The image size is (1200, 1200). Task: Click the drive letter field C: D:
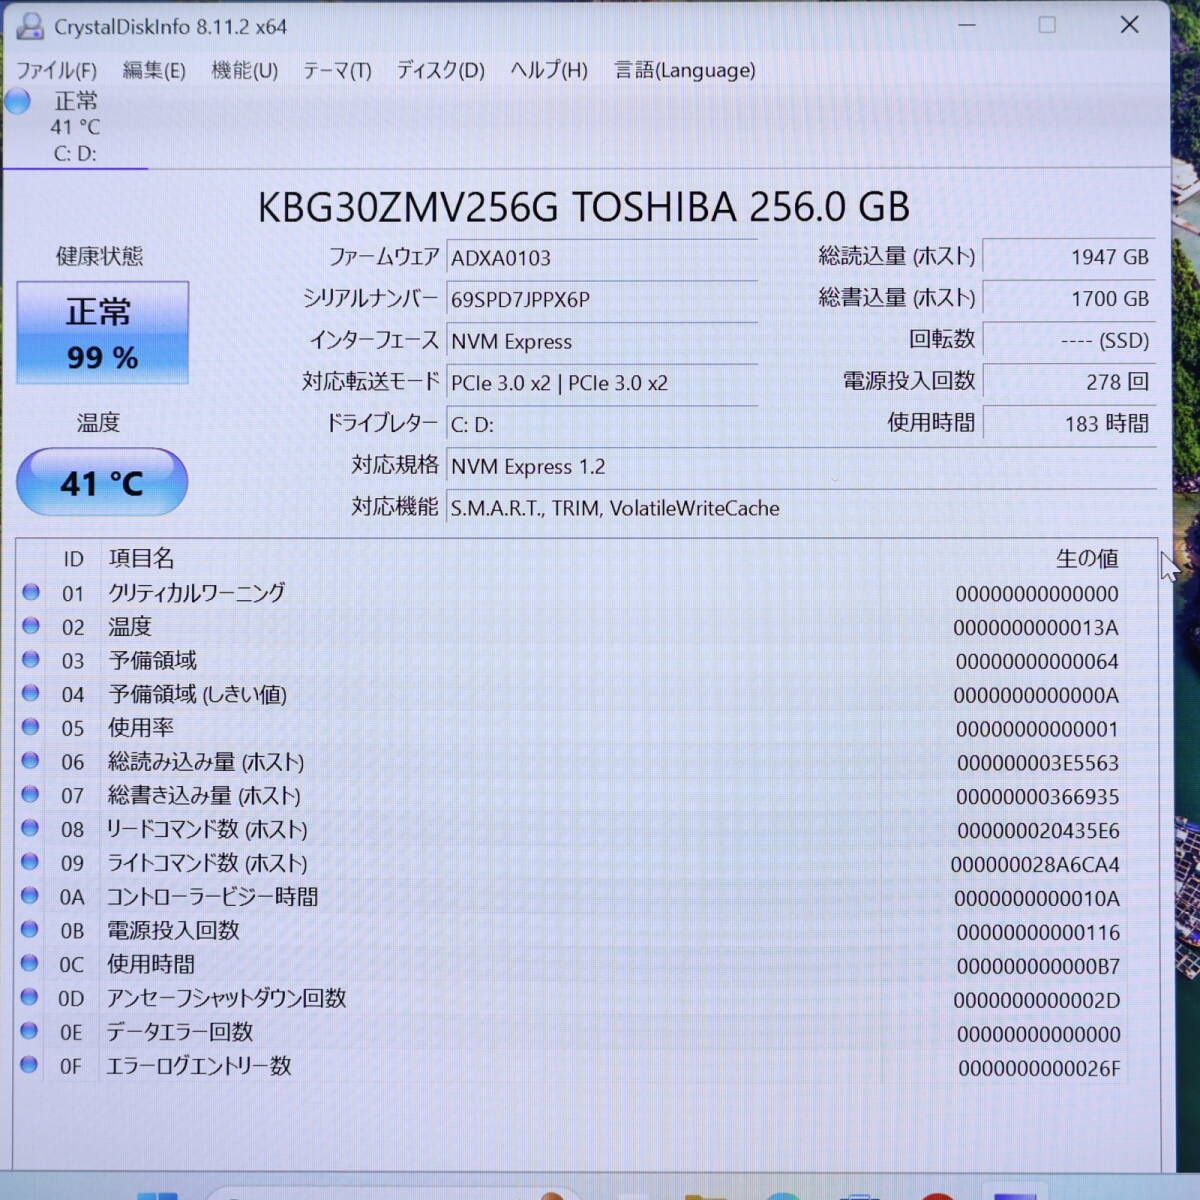[x=602, y=425]
